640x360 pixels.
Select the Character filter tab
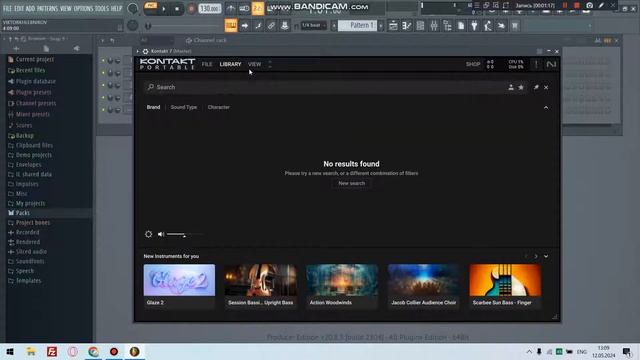pyautogui.click(x=219, y=107)
